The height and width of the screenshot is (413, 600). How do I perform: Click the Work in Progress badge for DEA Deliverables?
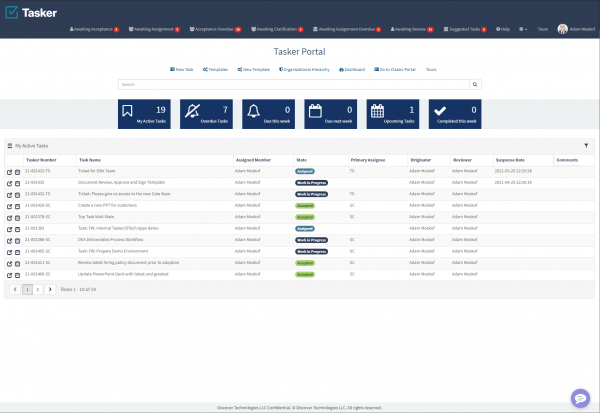311,240
